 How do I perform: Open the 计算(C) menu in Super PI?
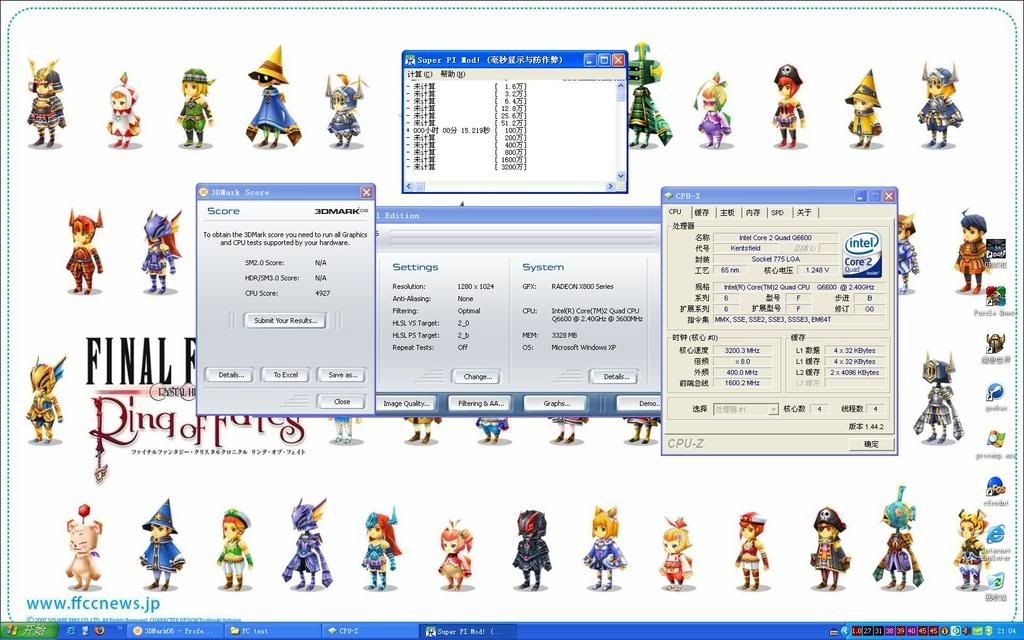419,74
